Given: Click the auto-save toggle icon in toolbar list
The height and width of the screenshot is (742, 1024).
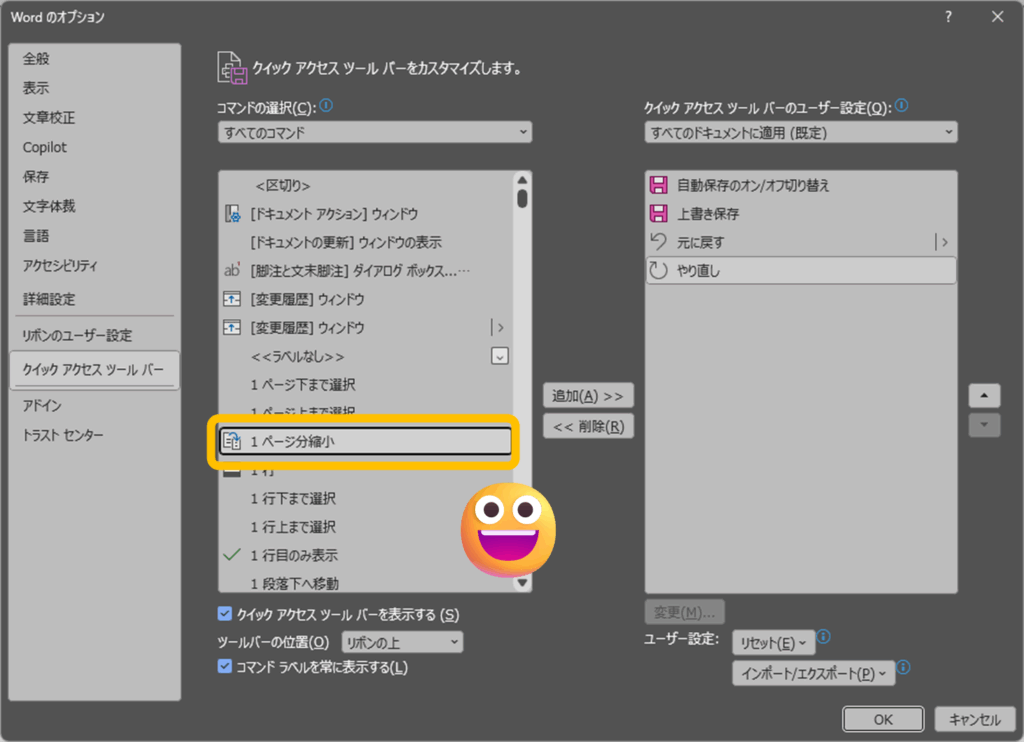Looking at the screenshot, I should click(x=658, y=185).
